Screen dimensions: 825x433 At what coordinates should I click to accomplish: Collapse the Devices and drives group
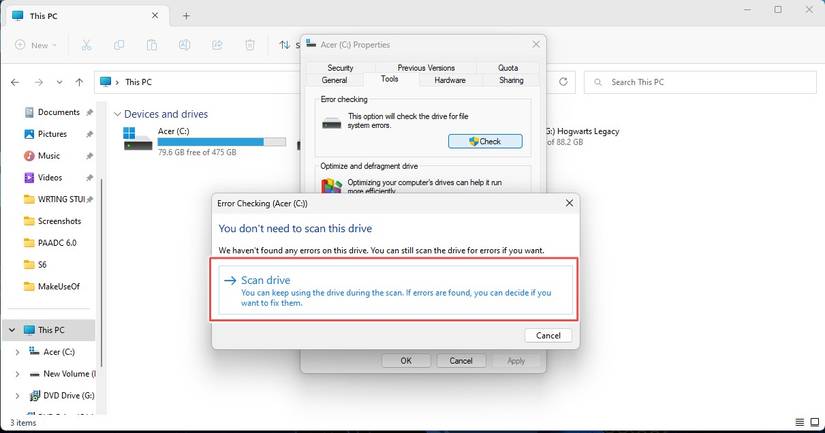click(x=117, y=114)
